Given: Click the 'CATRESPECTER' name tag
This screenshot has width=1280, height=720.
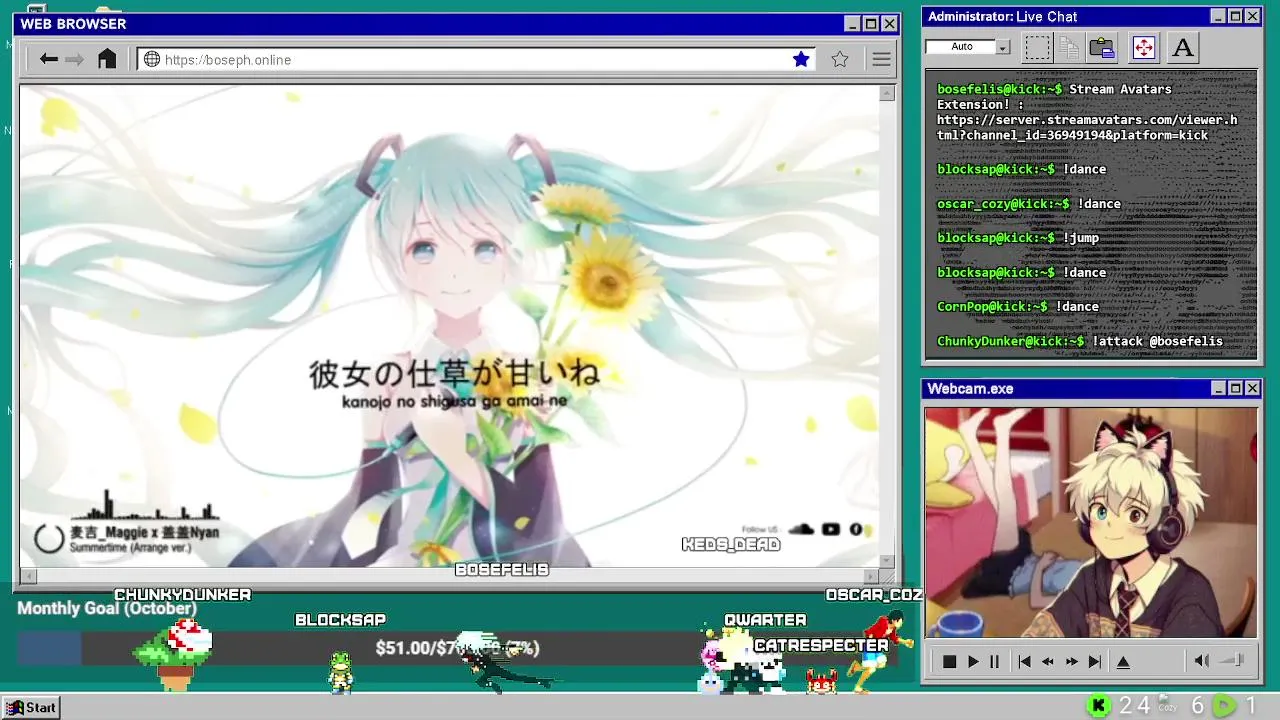Looking at the screenshot, I should [x=821, y=646].
